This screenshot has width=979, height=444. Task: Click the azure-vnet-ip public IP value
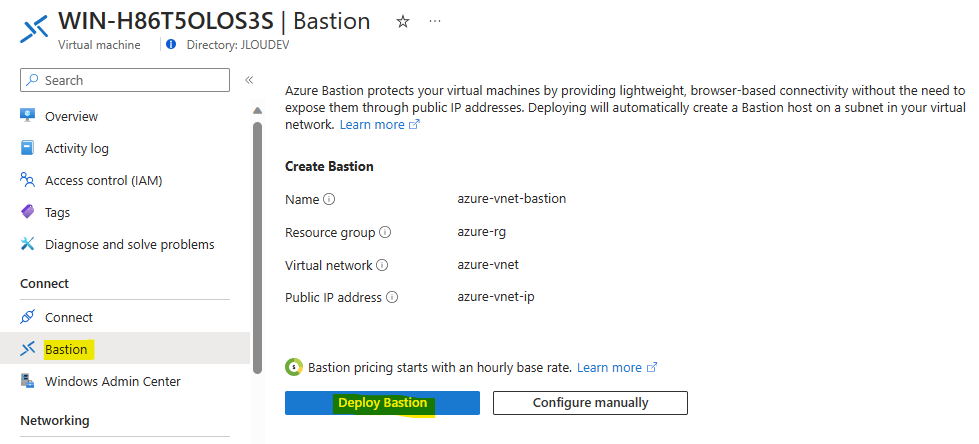(496, 297)
